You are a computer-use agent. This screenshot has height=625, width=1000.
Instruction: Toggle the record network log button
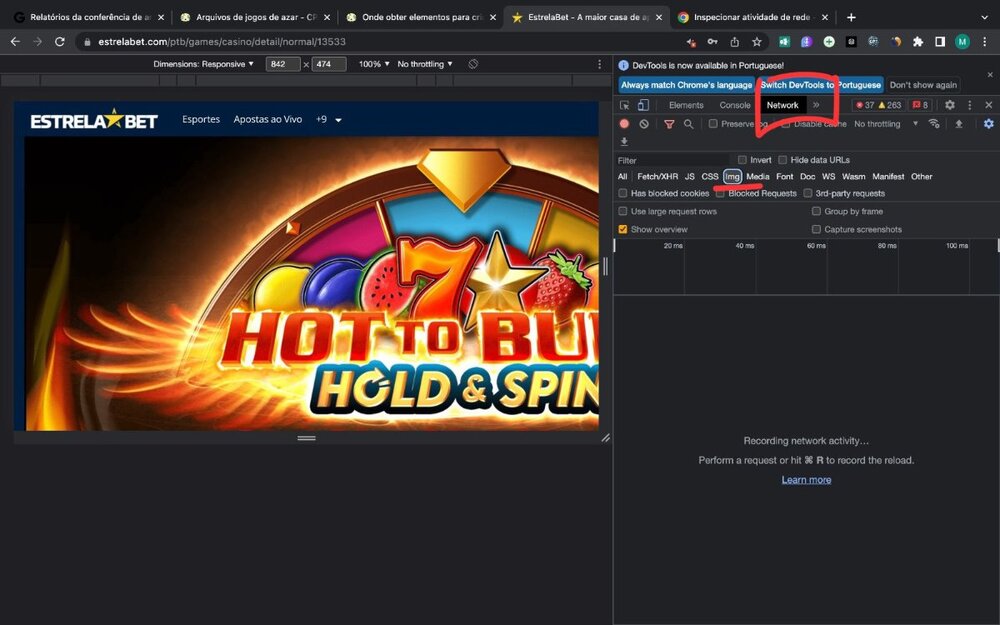tap(624, 124)
